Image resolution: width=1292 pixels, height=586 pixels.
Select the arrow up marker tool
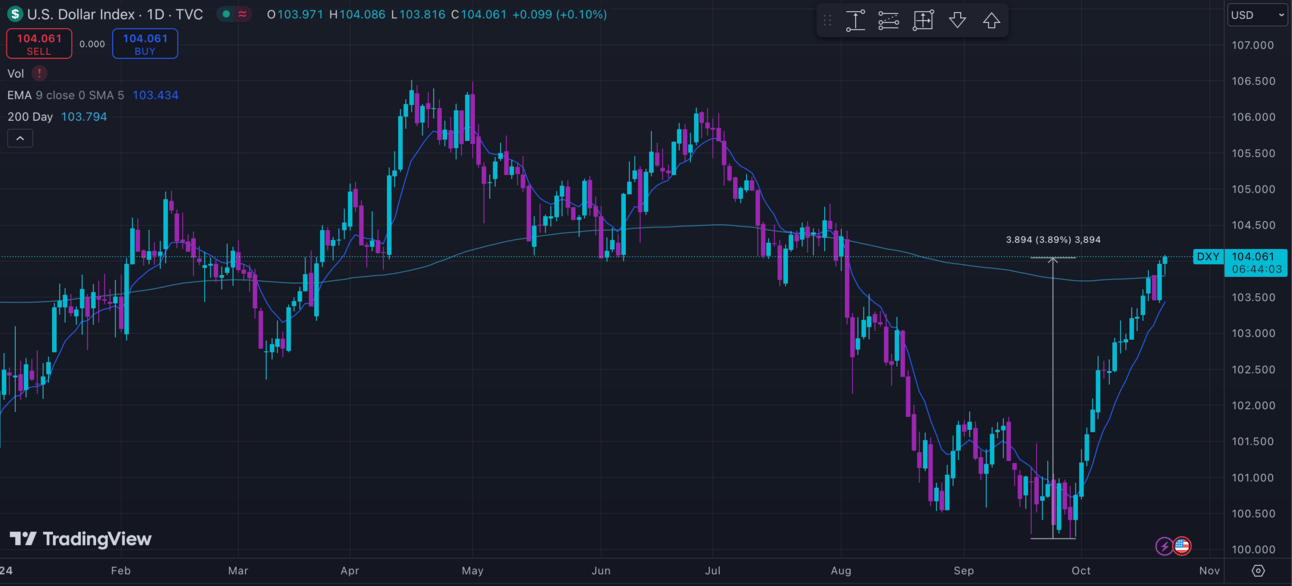[x=991, y=20]
